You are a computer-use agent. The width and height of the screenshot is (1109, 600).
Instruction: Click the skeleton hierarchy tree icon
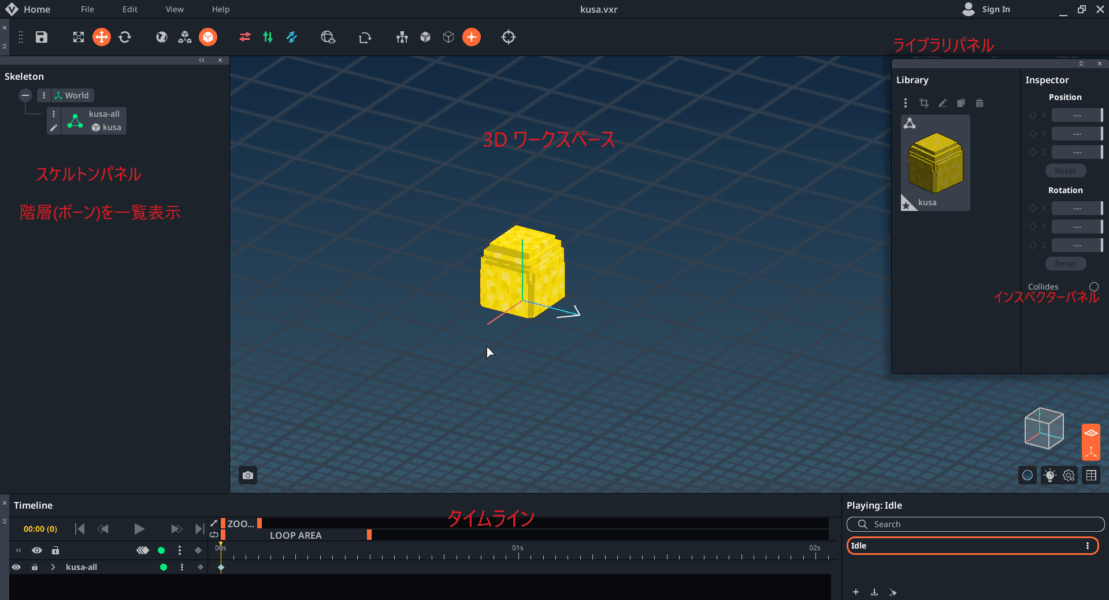click(x=402, y=38)
